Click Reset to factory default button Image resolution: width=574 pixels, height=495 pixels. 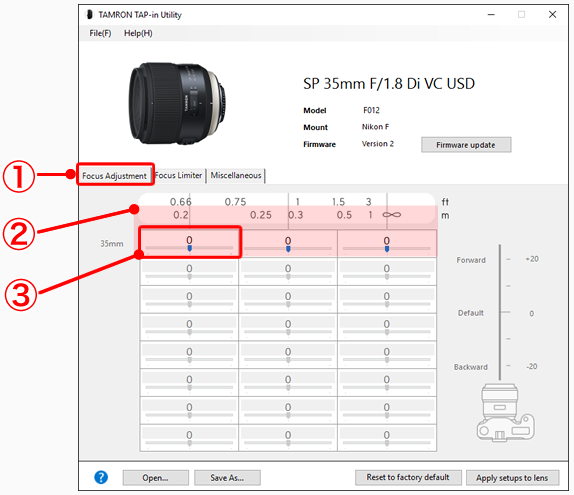tap(408, 477)
